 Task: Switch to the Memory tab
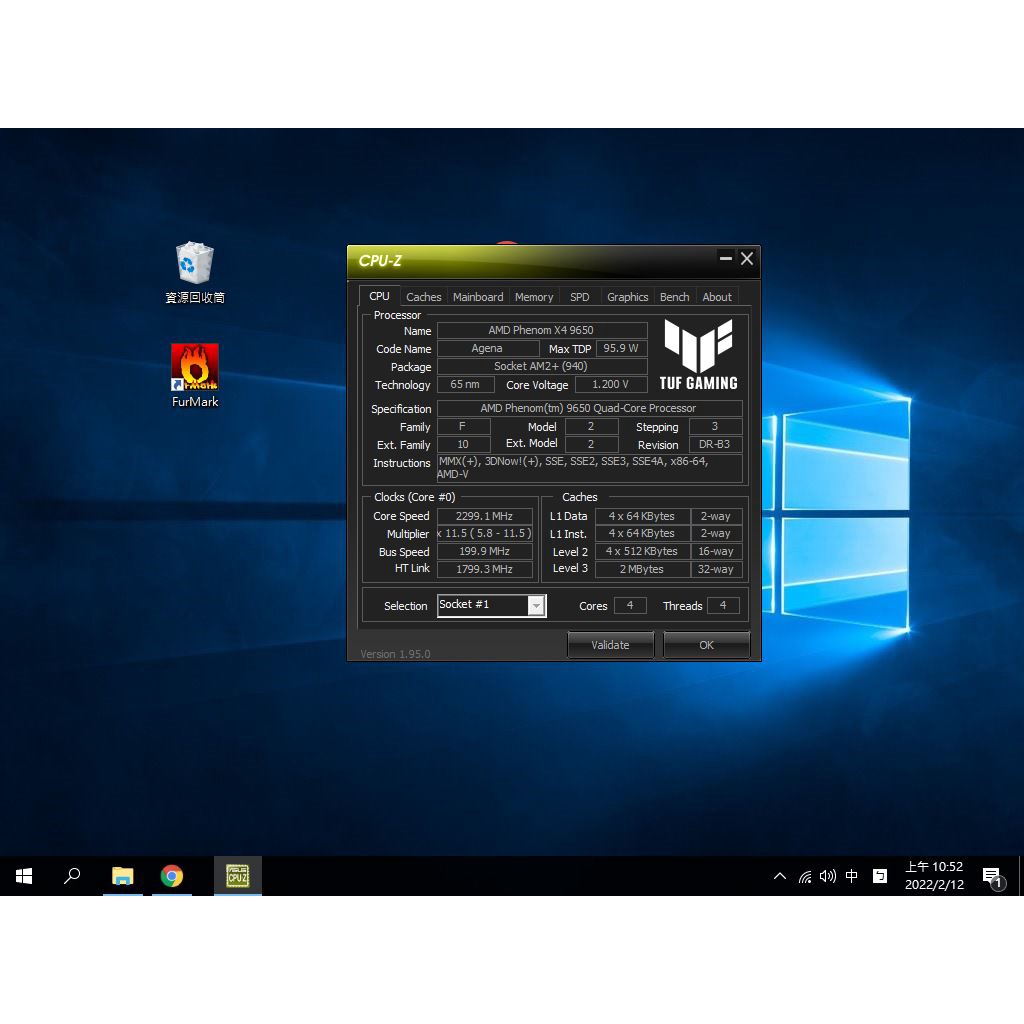pyautogui.click(x=534, y=297)
